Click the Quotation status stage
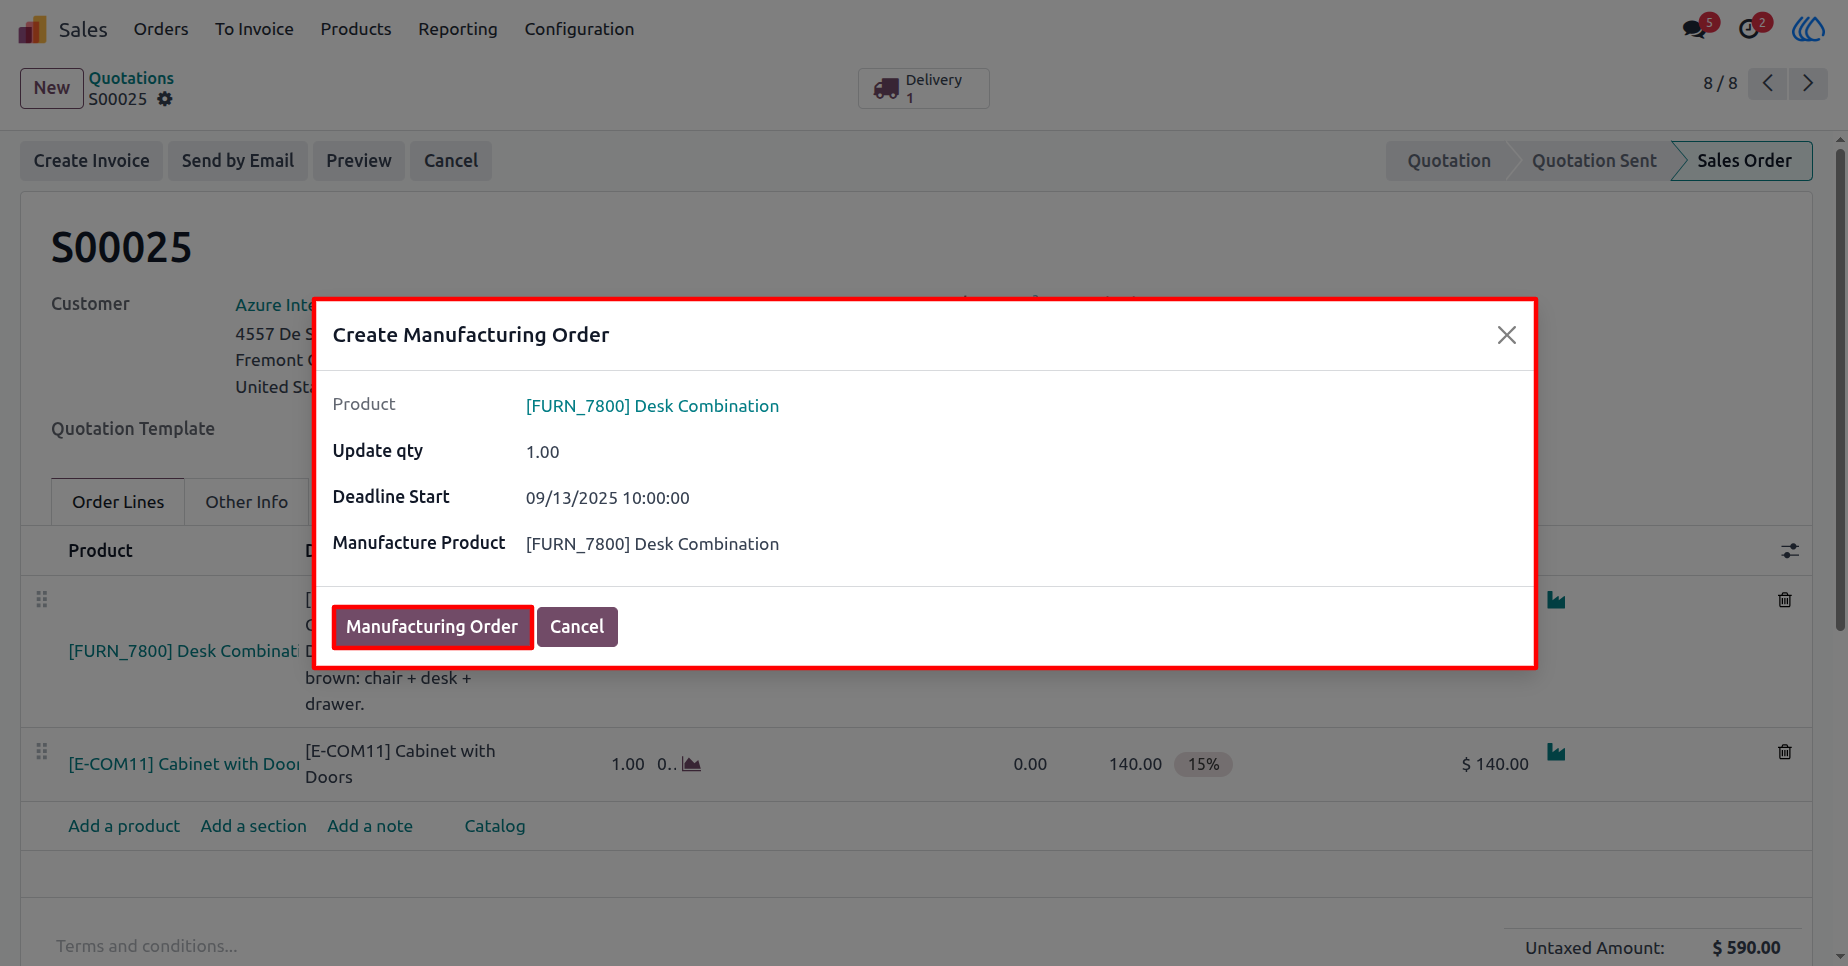1848x966 pixels. pyautogui.click(x=1449, y=161)
